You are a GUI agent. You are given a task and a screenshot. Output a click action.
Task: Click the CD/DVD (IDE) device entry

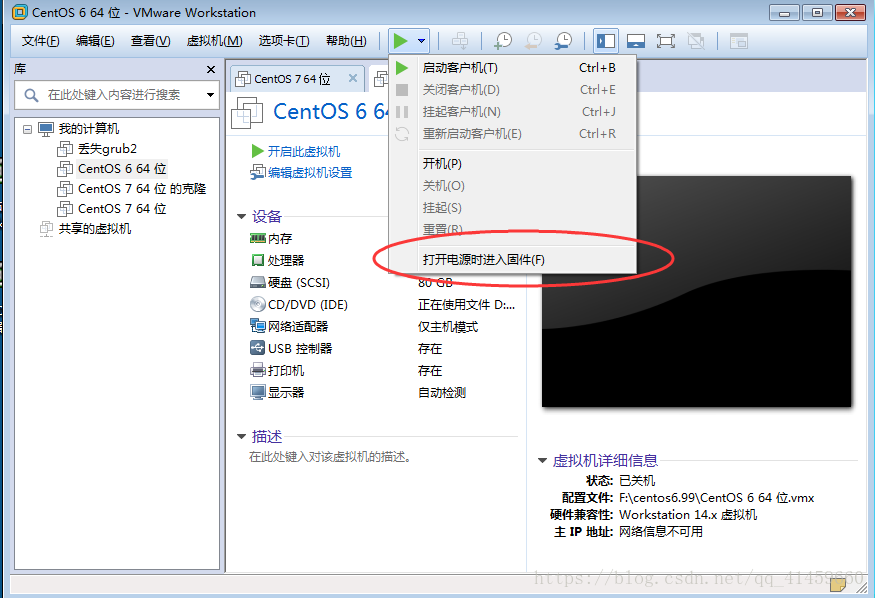click(299, 305)
